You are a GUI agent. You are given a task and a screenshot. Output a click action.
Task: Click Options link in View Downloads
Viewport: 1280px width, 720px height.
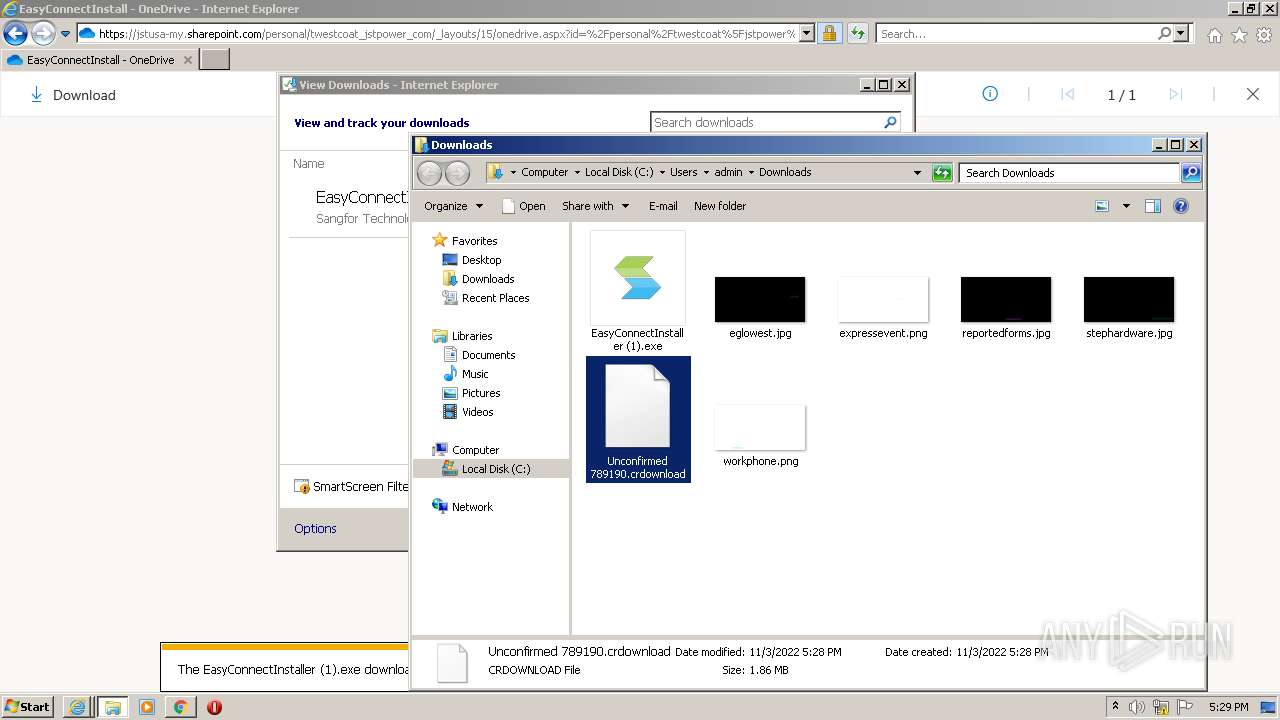(315, 528)
